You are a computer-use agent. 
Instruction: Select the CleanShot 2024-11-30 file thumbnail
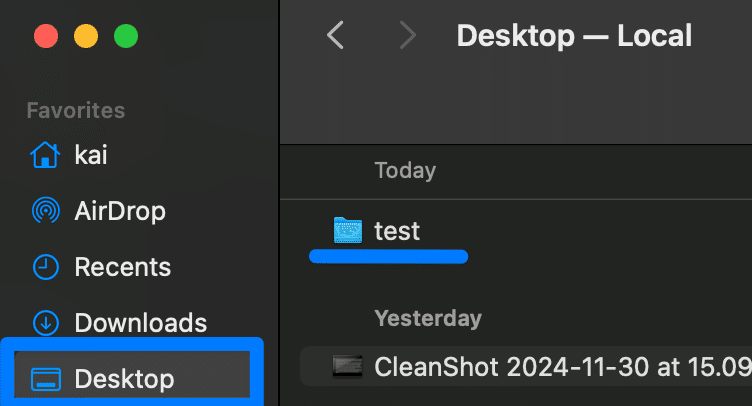coord(347,366)
